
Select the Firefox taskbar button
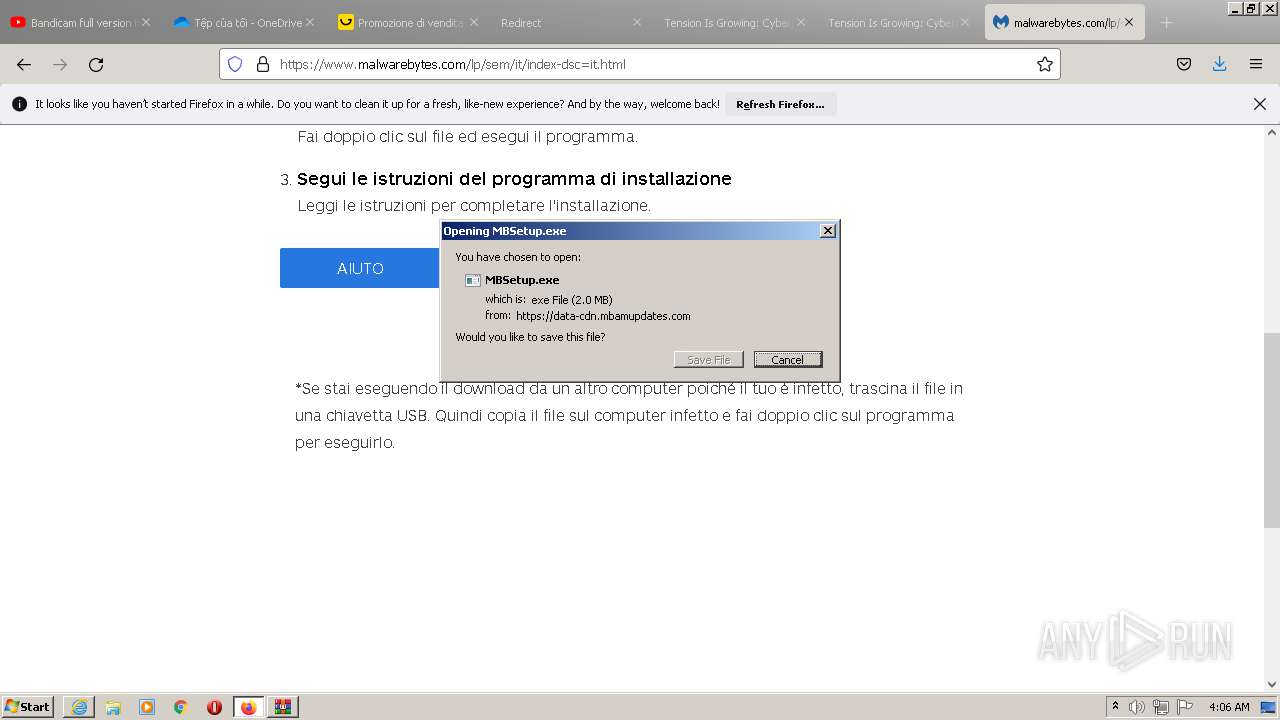tap(248, 707)
